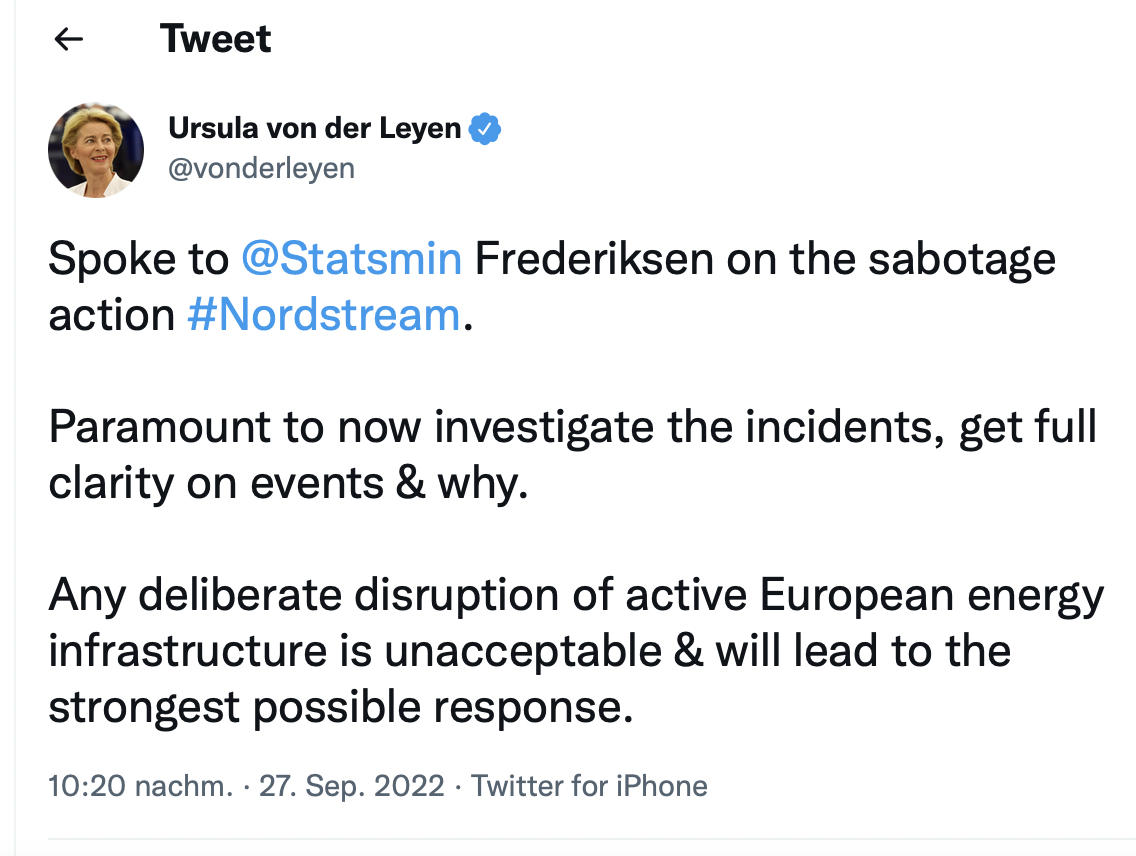Click the 10:20 nachm. timestamp
This screenshot has width=1136, height=856.
pos(139,786)
